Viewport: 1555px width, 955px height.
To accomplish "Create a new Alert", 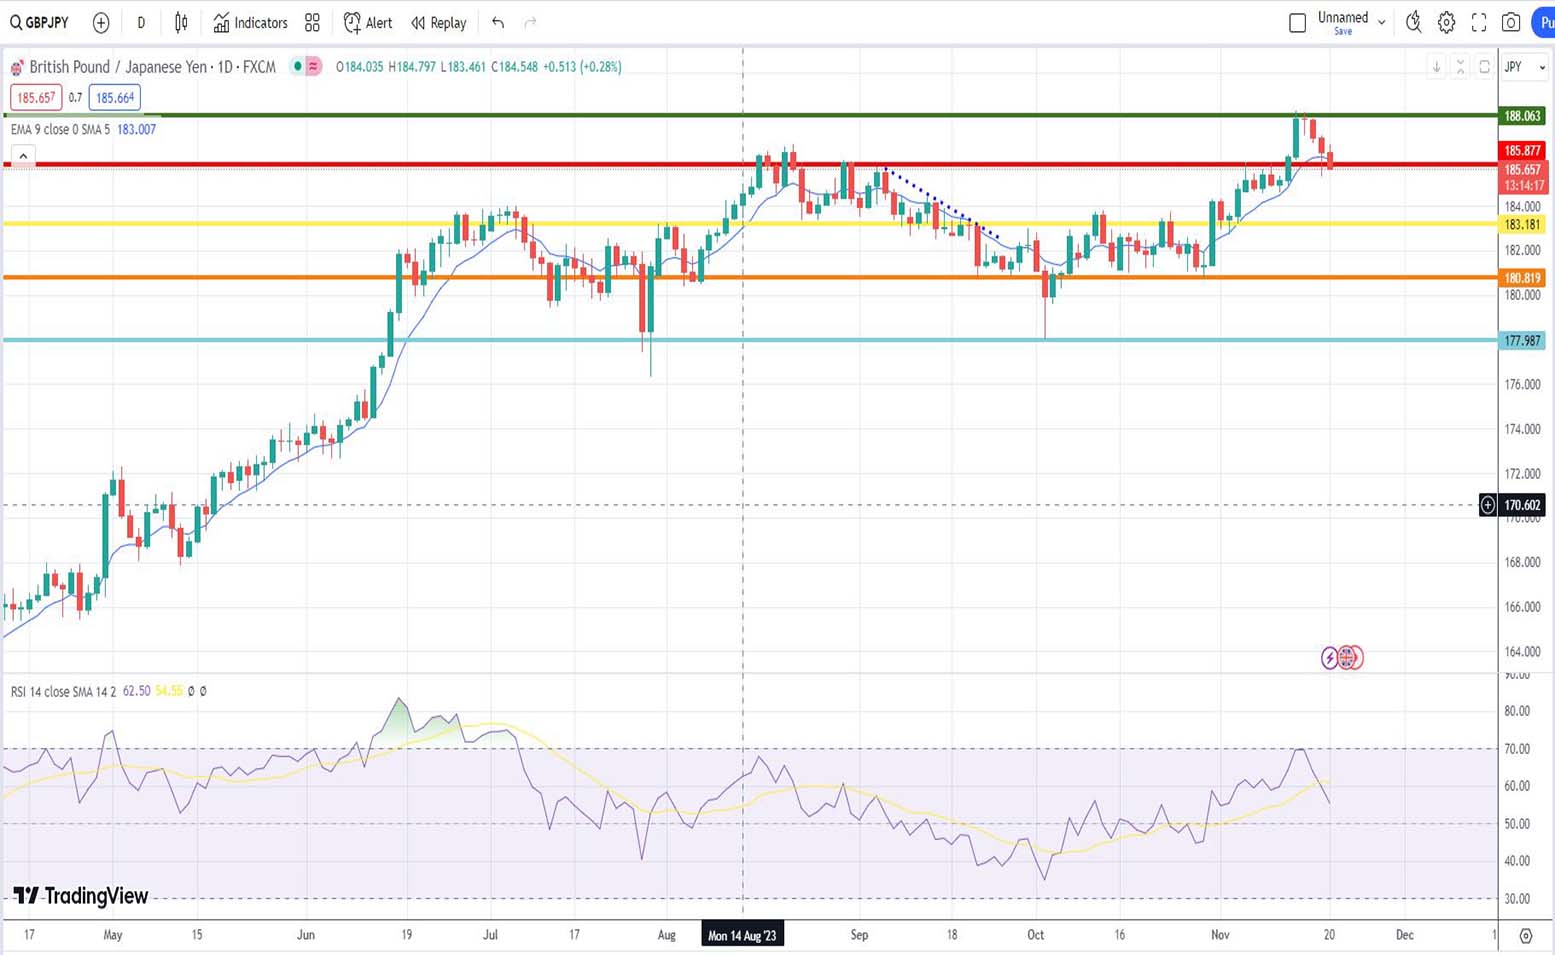I will coord(368,22).
